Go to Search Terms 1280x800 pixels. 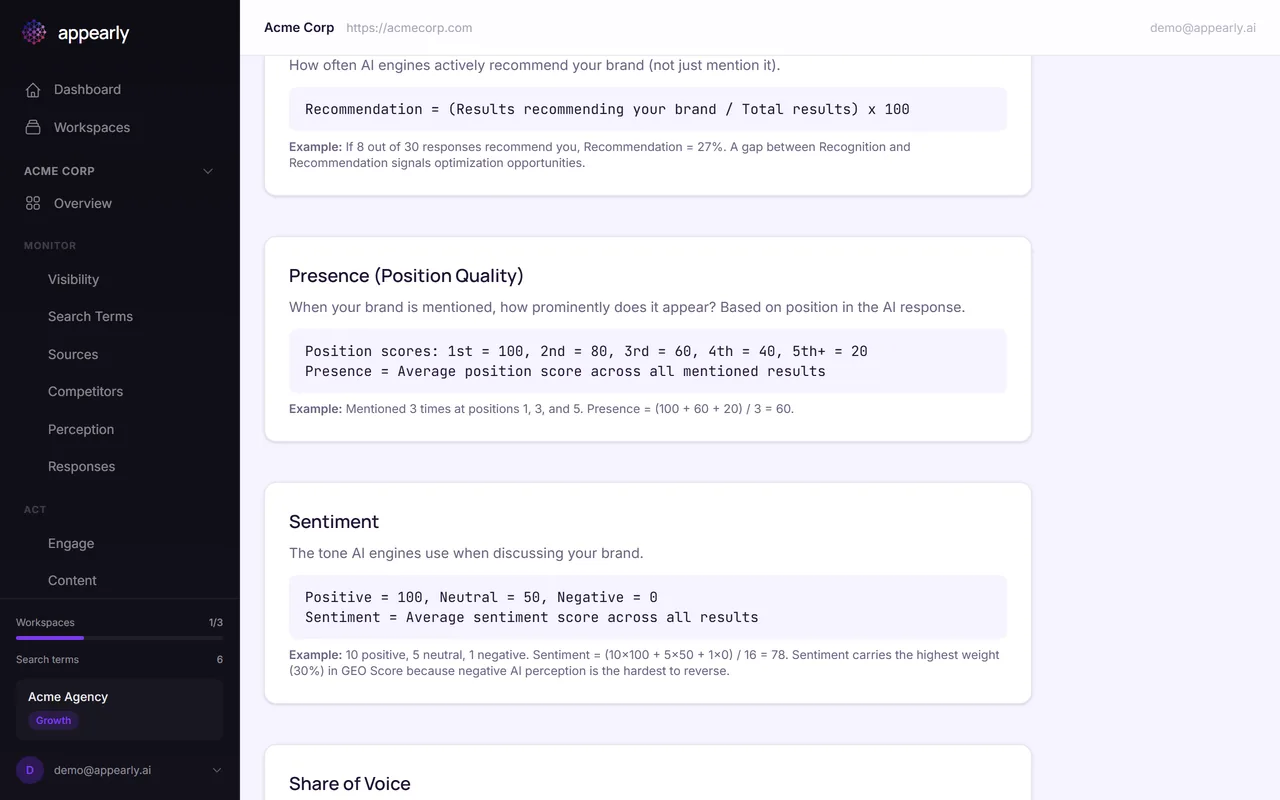tap(90, 317)
